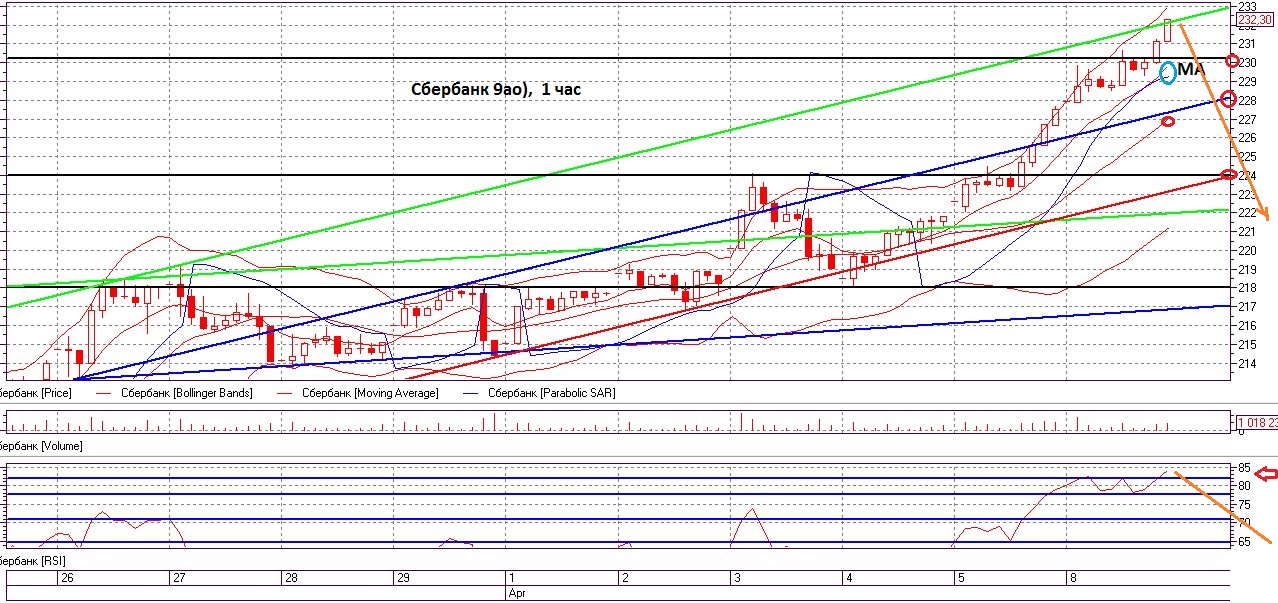
Task: Select the [Volume] panel label
Action: pyautogui.click(x=41, y=446)
